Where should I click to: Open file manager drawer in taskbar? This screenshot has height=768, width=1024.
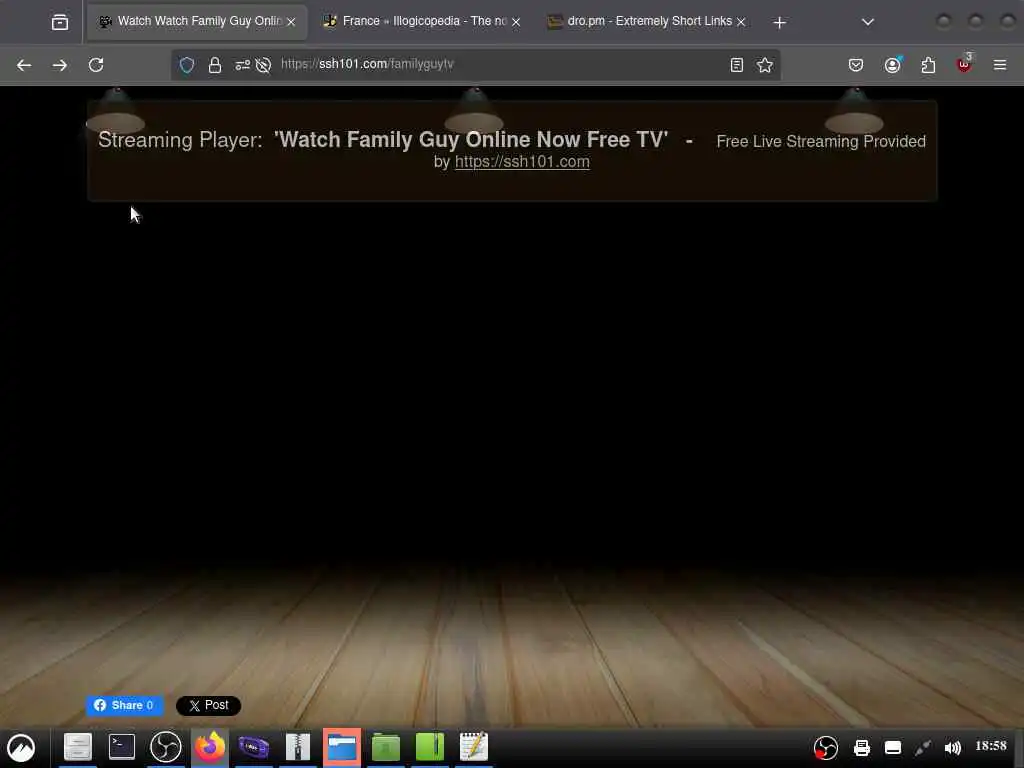point(78,747)
